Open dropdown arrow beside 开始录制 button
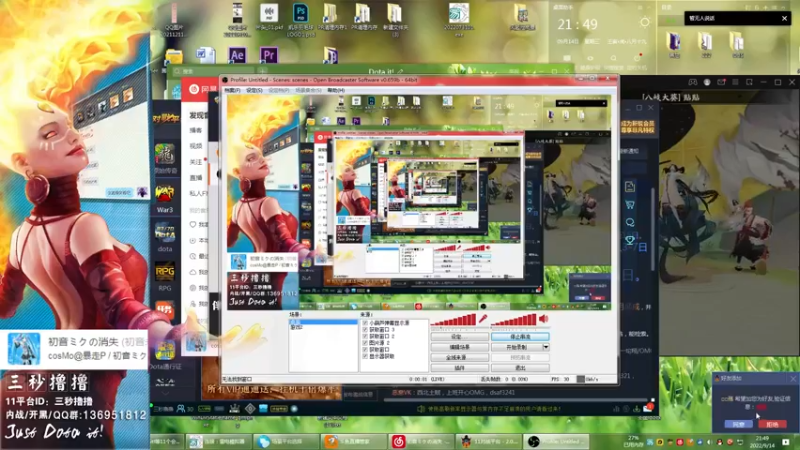The image size is (800, 450). point(546,347)
